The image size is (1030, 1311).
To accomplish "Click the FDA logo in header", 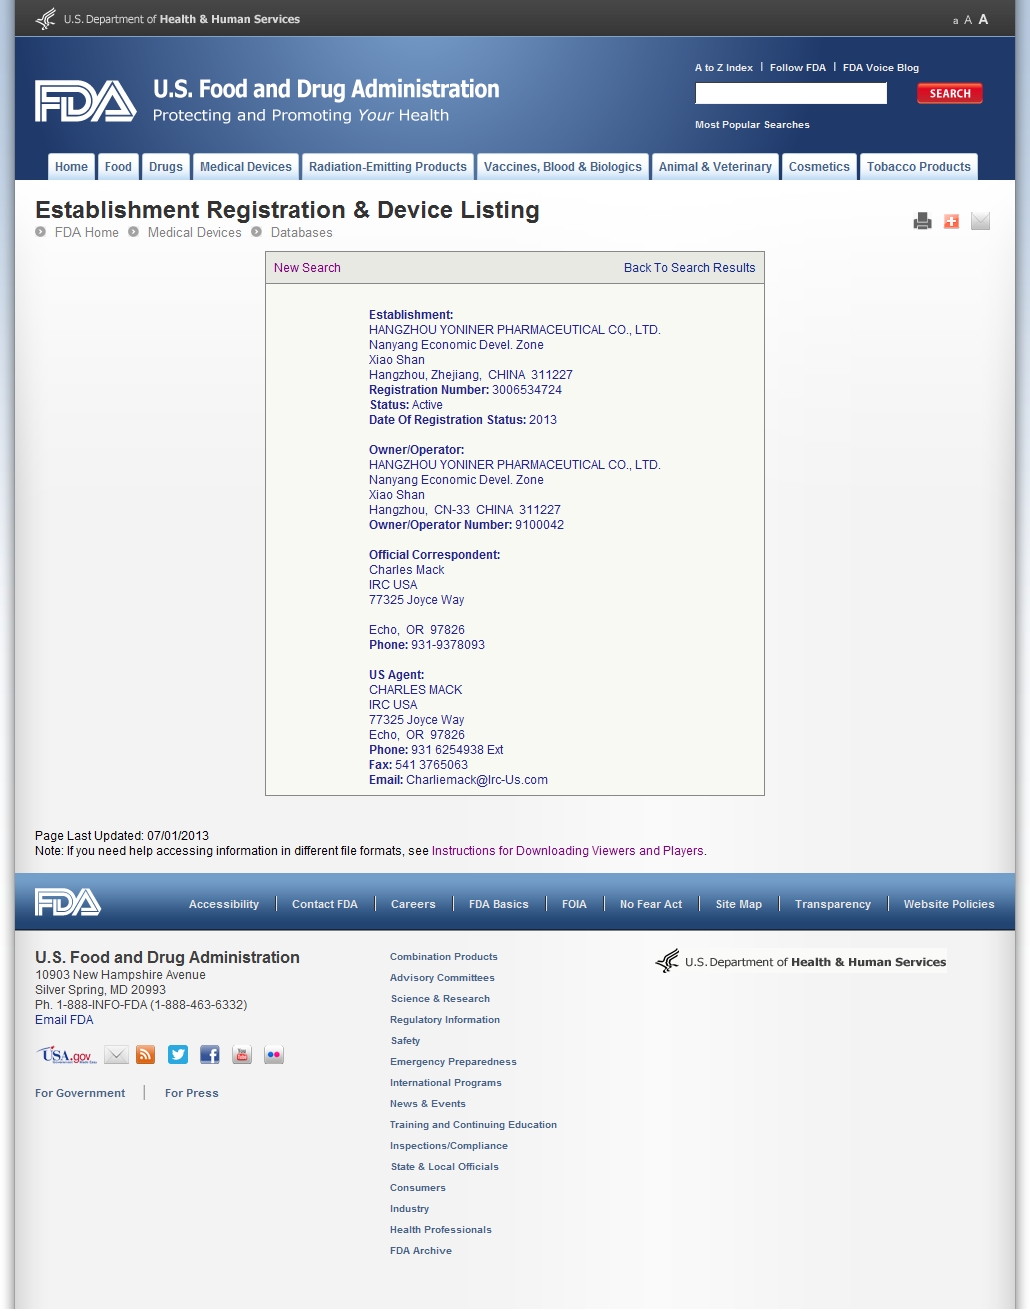I will click(86, 101).
